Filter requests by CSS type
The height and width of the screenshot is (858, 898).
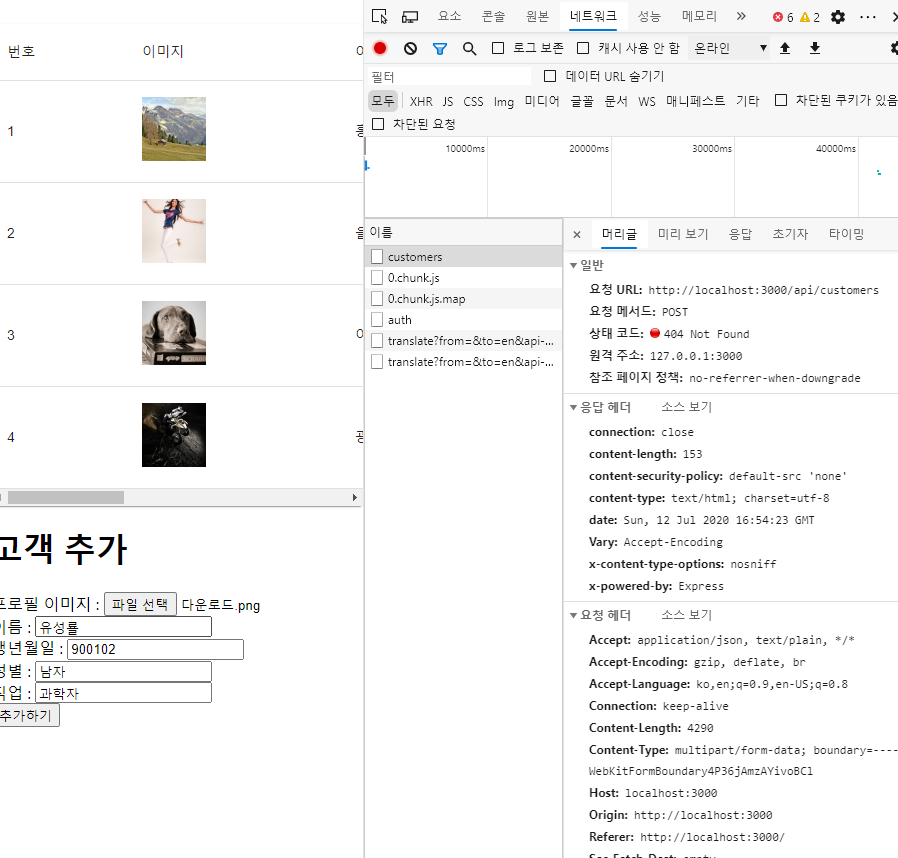coord(473,101)
